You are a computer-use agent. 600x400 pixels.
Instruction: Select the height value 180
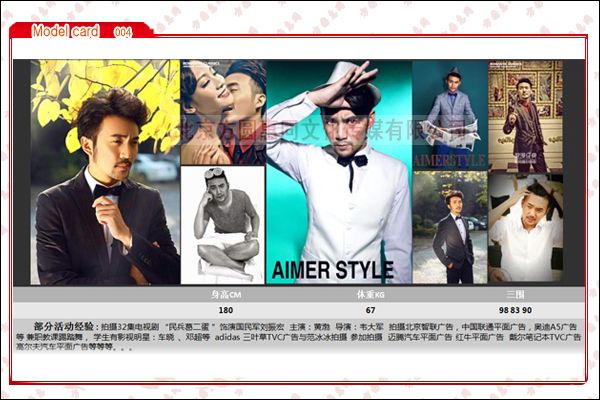coord(226,310)
